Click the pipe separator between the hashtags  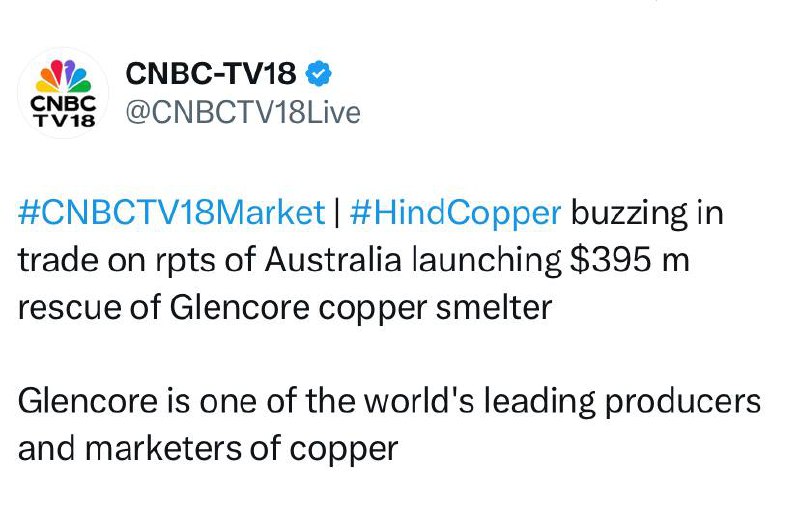[338, 213]
